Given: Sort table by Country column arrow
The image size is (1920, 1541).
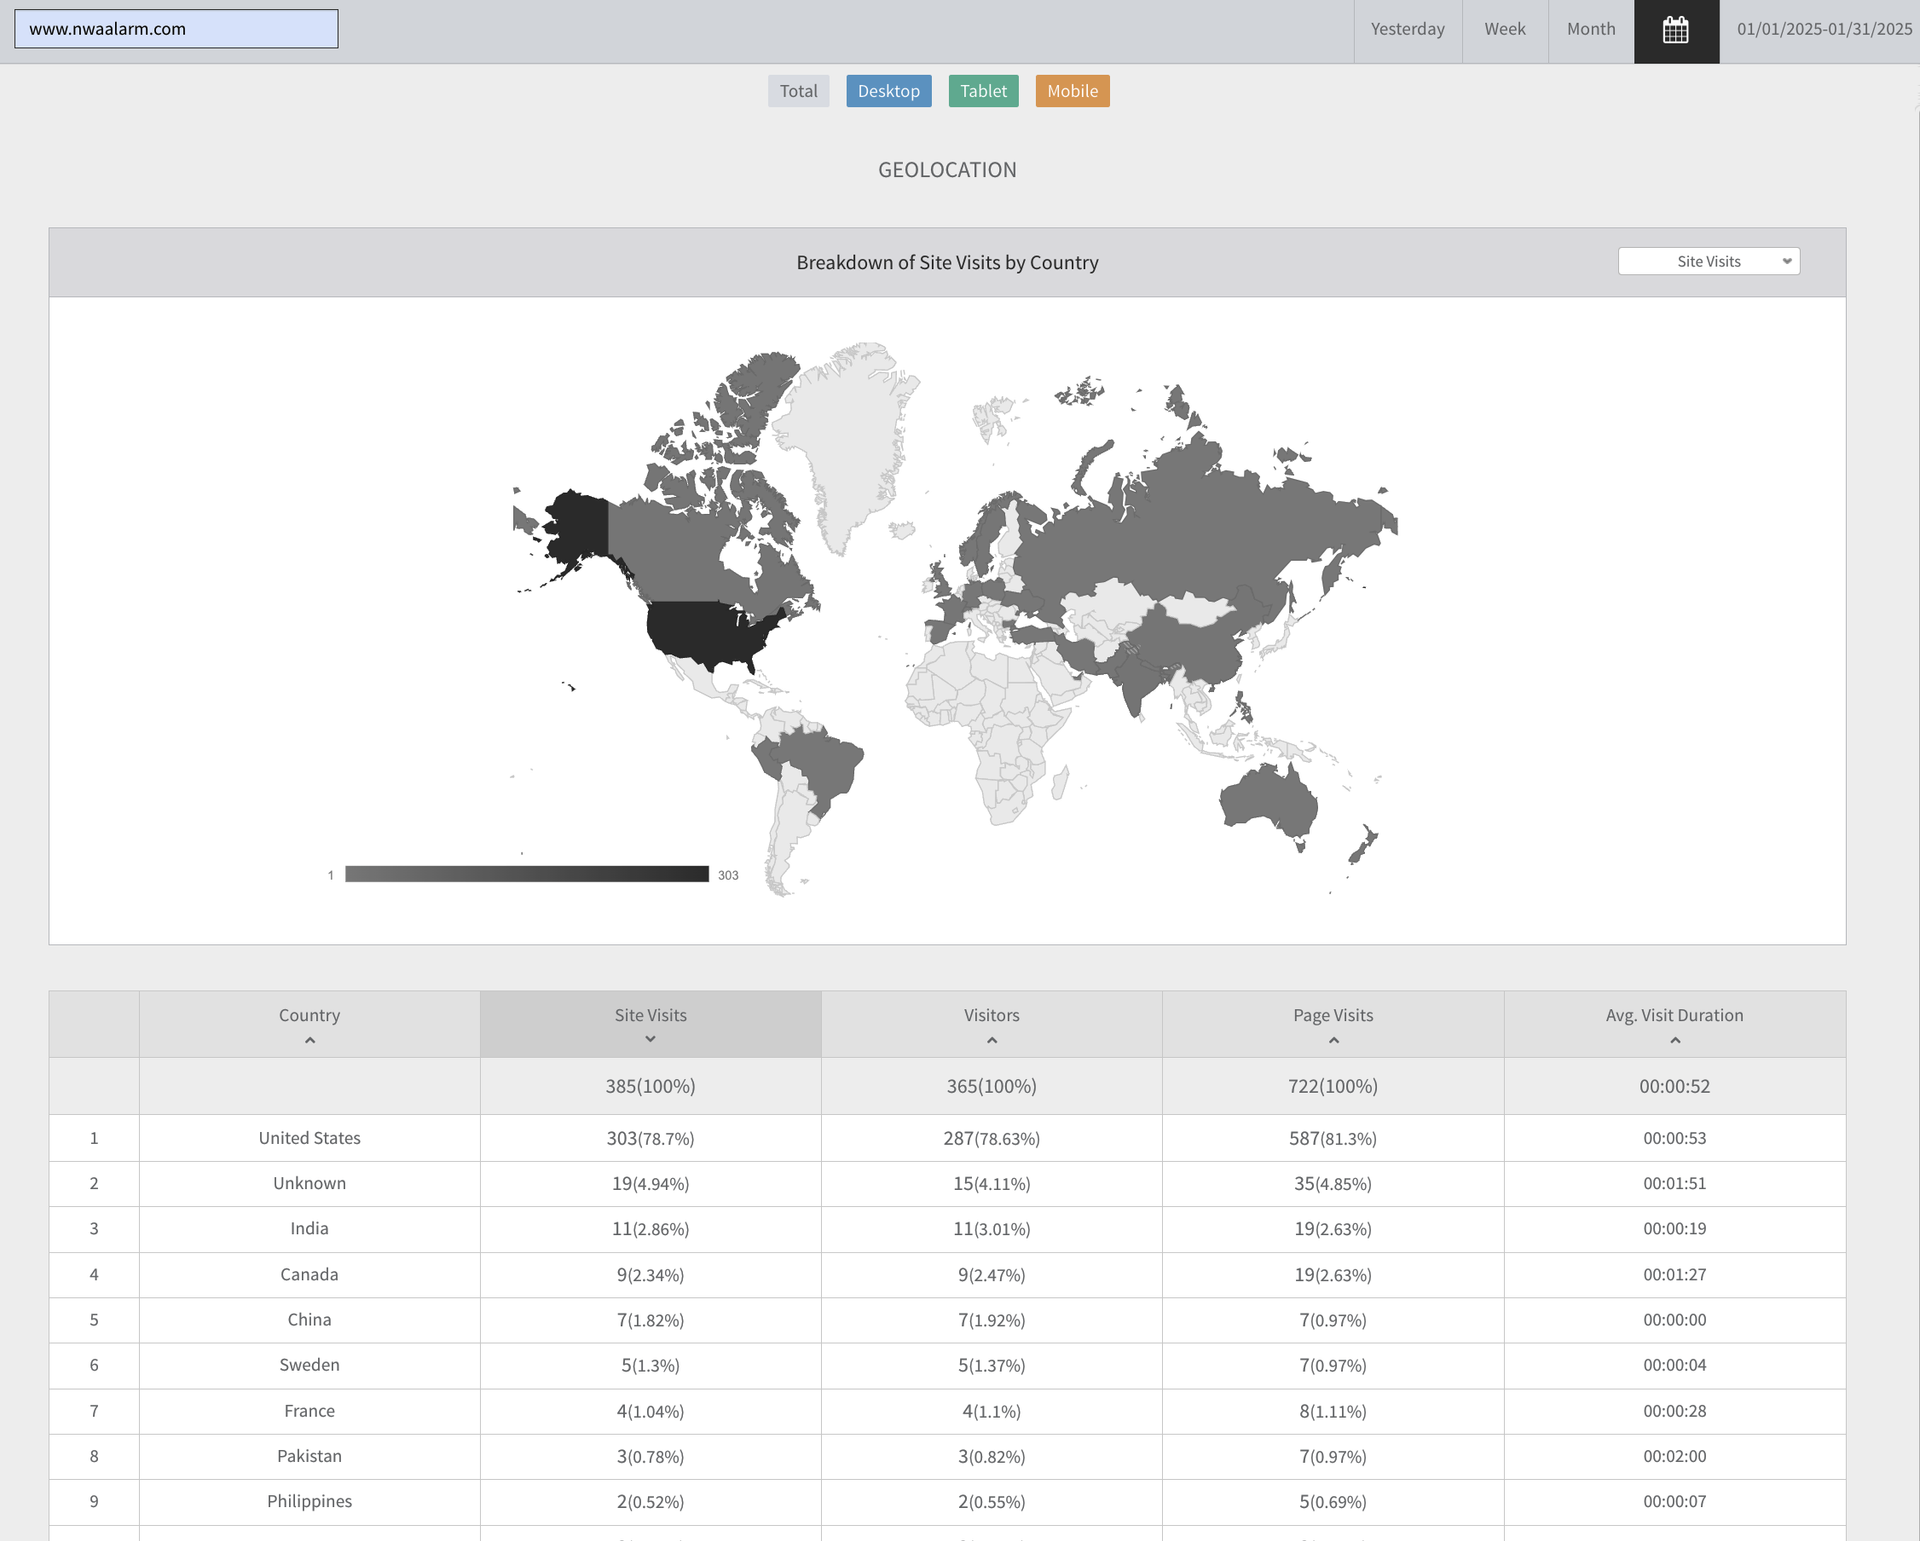Looking at the screenshot, I should tap(310, 1041).
